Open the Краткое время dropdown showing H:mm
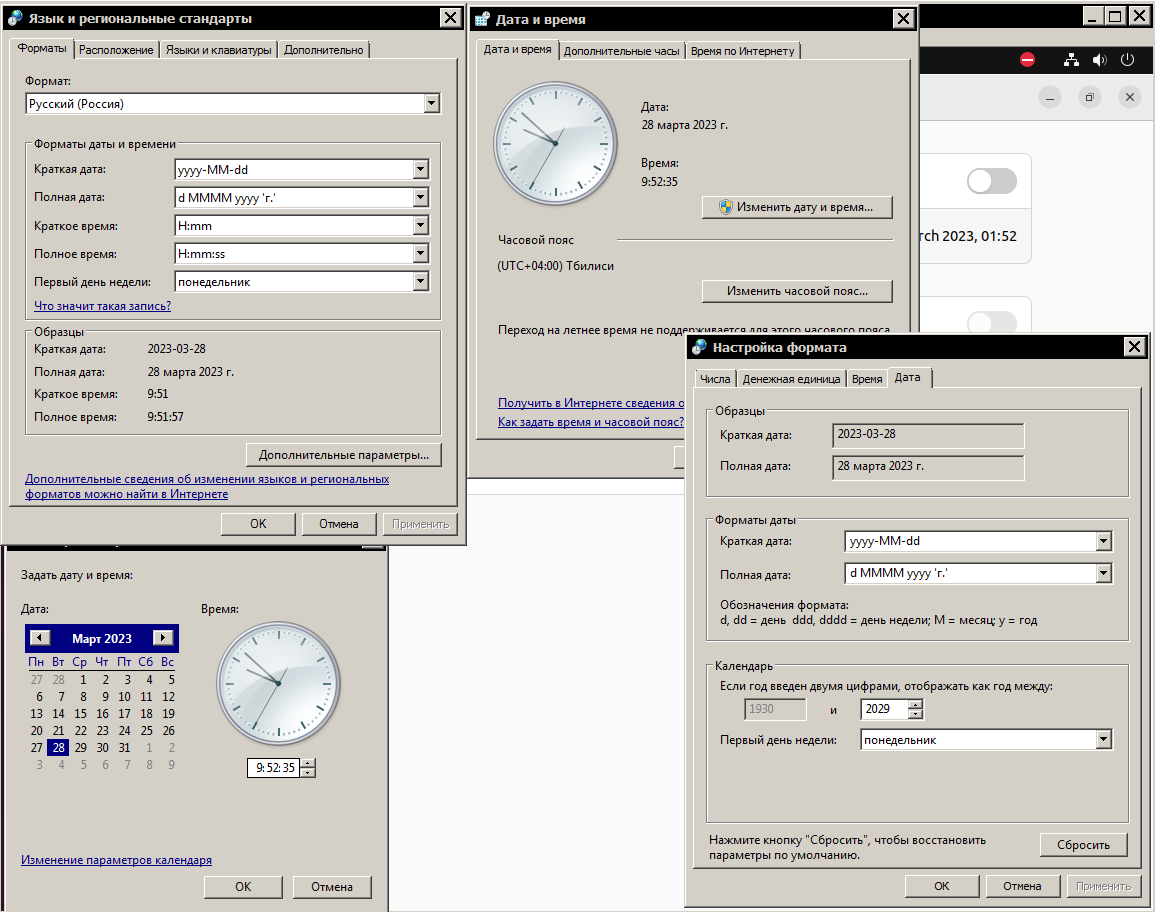Image resolution: width=1155 pixels, height=912 pixels. 420,226
